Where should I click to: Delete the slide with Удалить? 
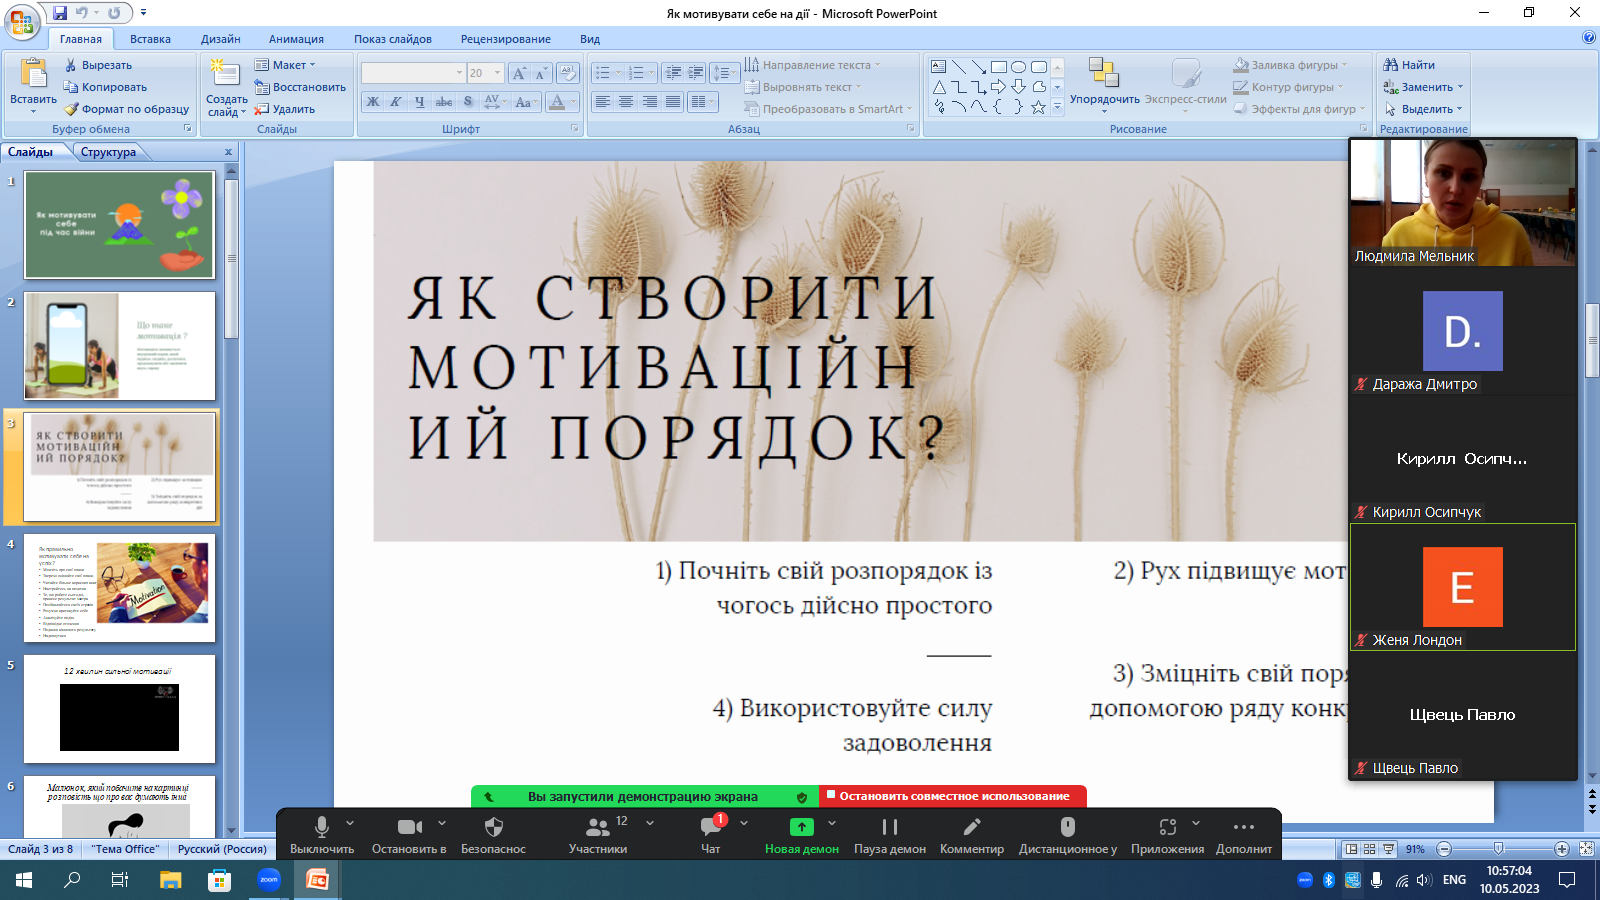(285, 109)
